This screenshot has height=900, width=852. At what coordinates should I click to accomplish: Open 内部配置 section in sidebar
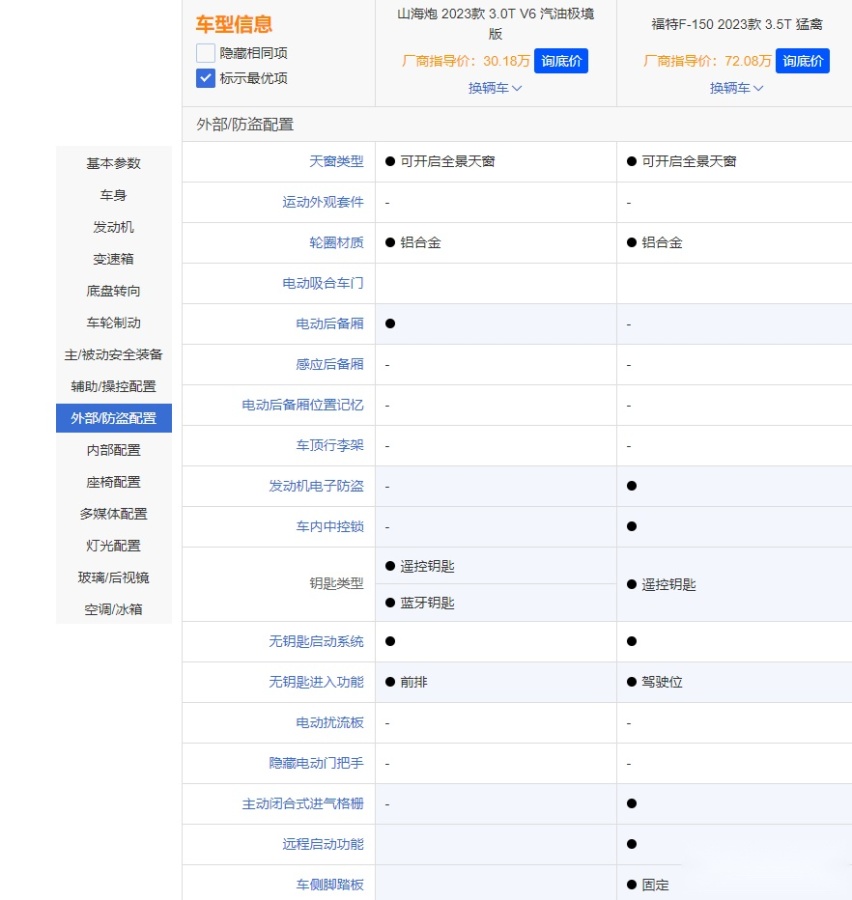(x=114, y=450)
